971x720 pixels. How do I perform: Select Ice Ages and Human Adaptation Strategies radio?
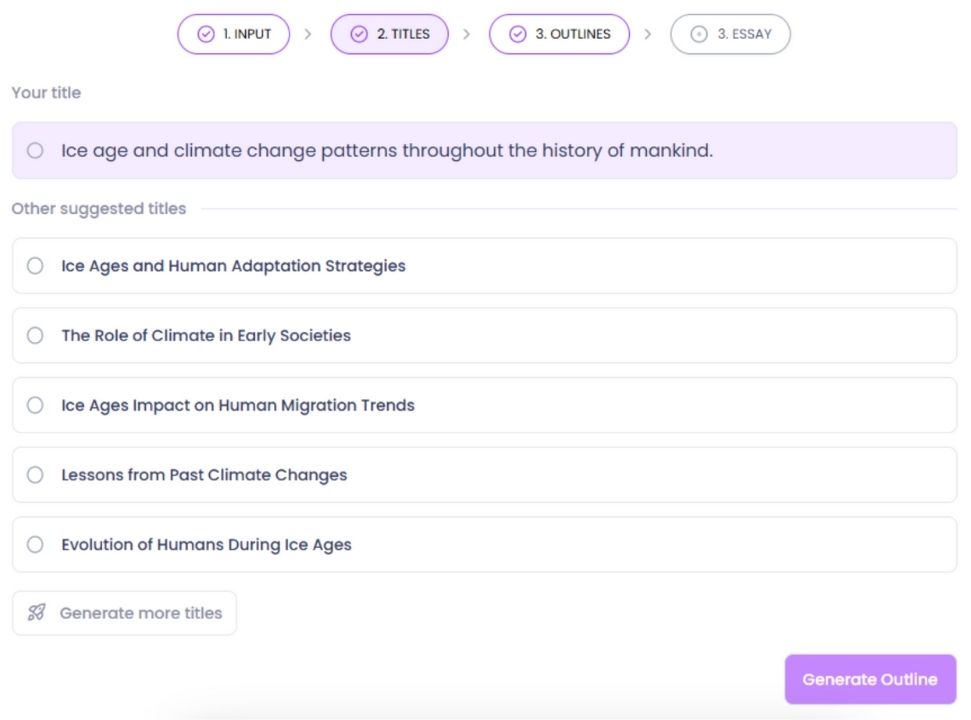tap(35, 266)
